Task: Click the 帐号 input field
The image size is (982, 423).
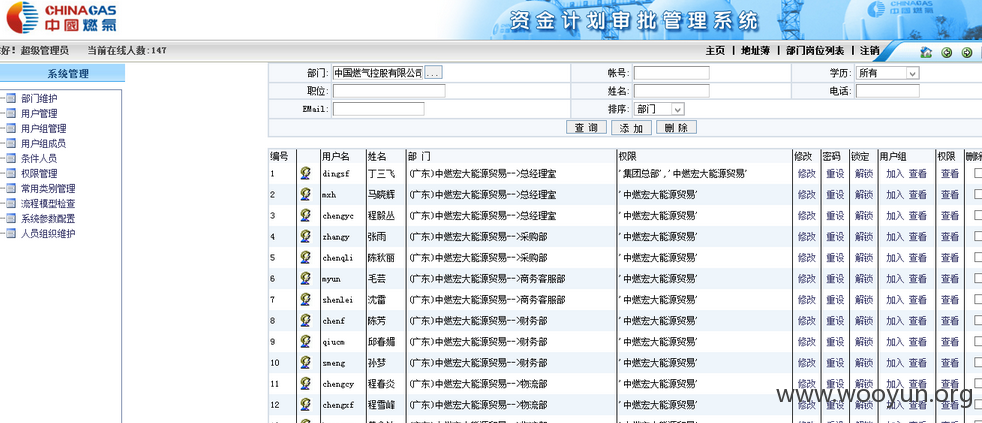Action: (671, 73)
